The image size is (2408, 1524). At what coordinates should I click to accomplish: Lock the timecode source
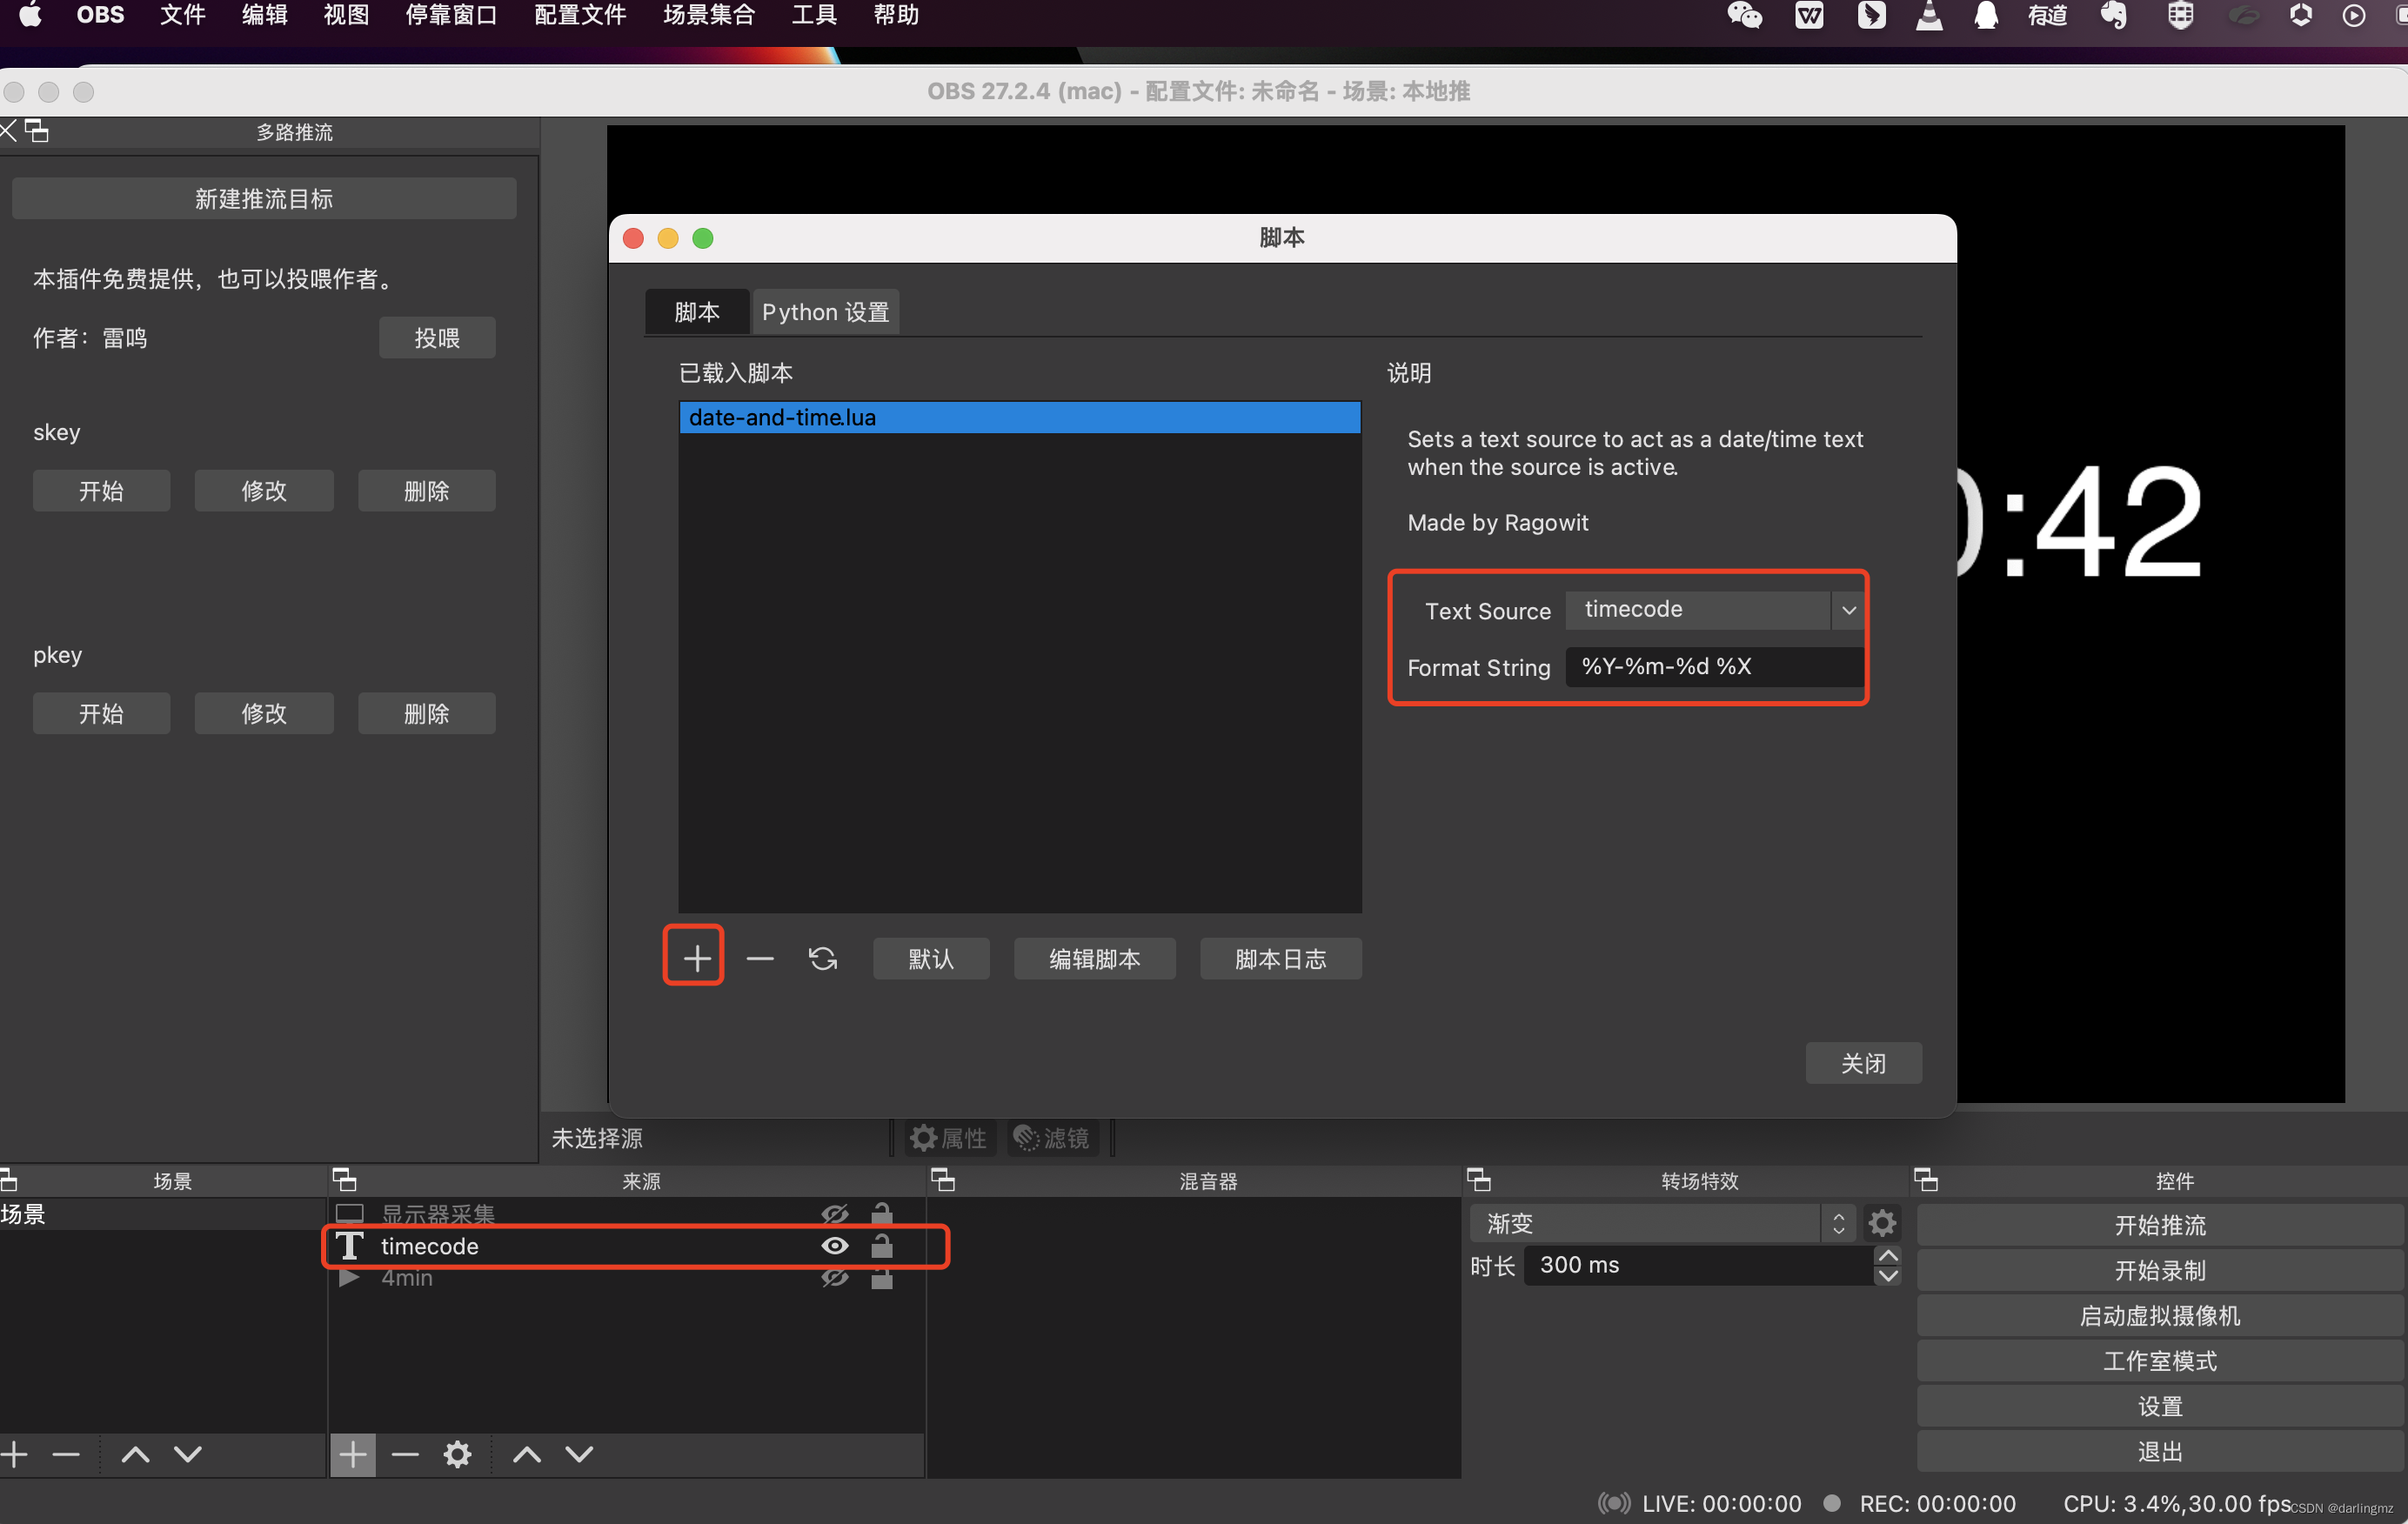(881, 1246)
